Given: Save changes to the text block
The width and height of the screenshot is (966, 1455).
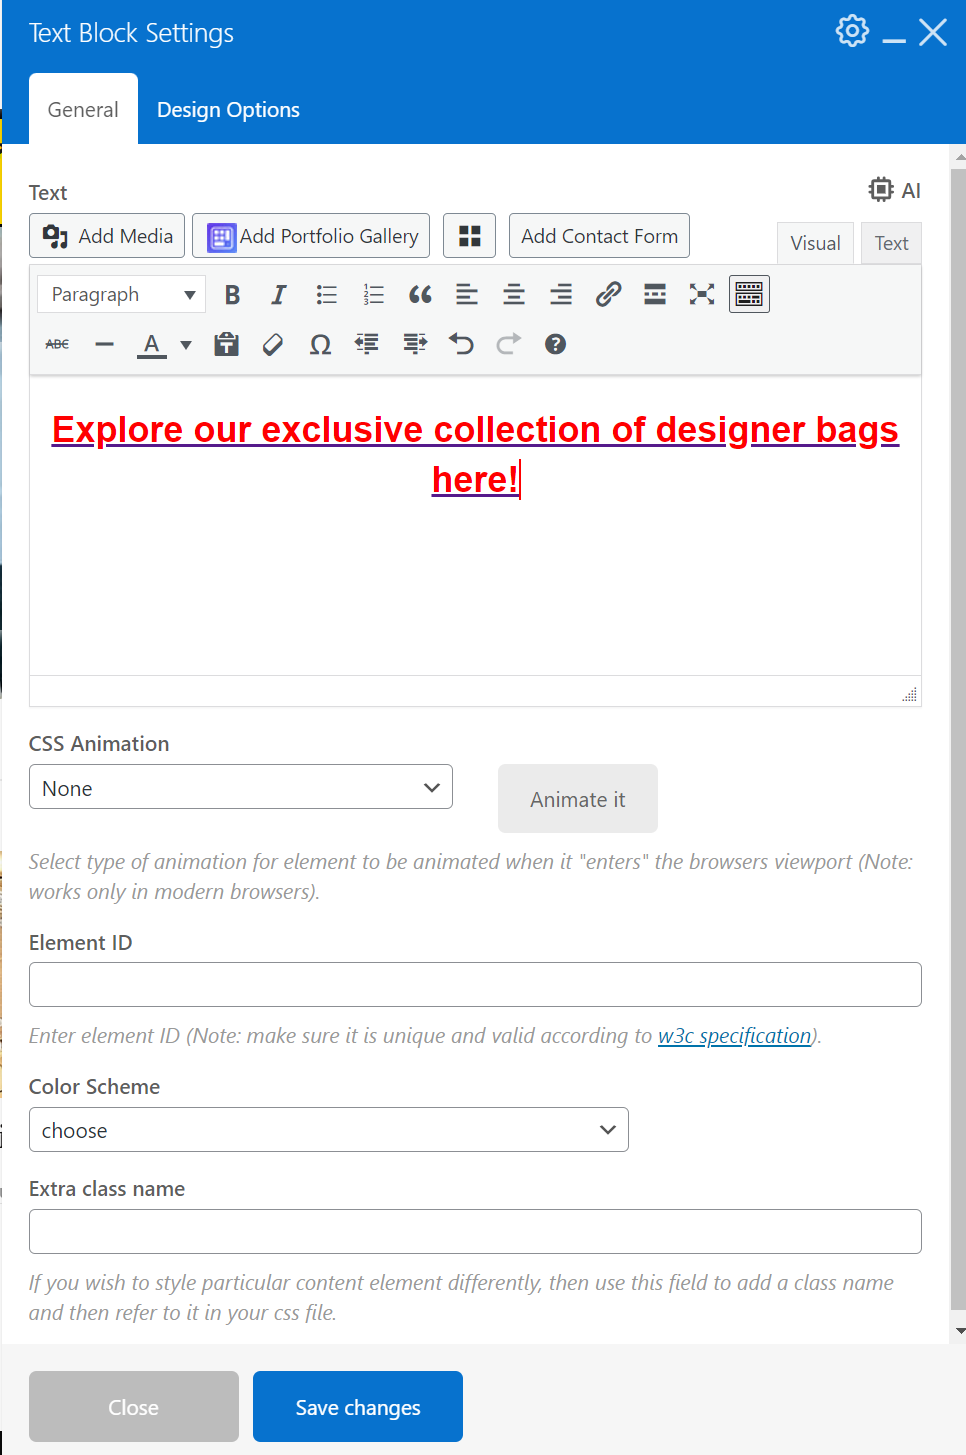Looking at the screenshot, I should click(357, 1406).
